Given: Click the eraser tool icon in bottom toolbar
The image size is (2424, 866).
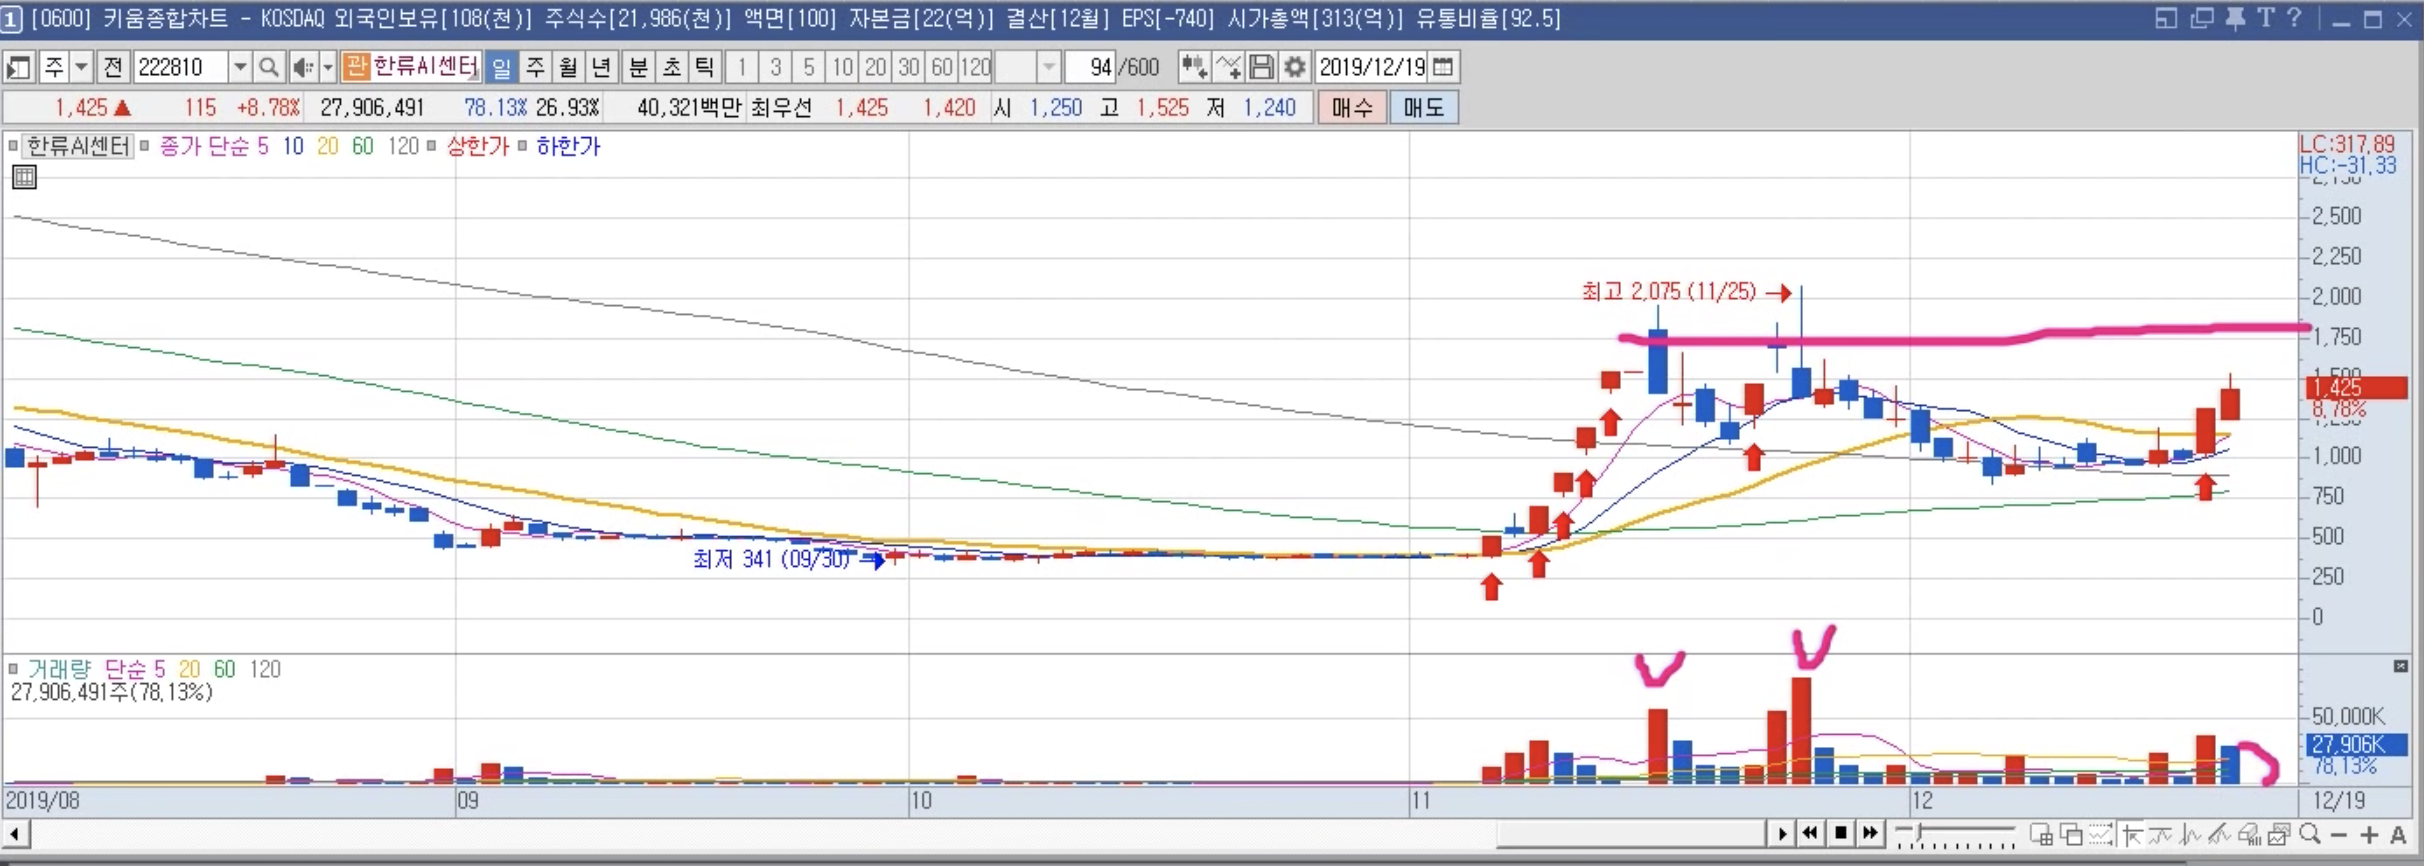Looking at the screenshot, I should pos(2249,834).
